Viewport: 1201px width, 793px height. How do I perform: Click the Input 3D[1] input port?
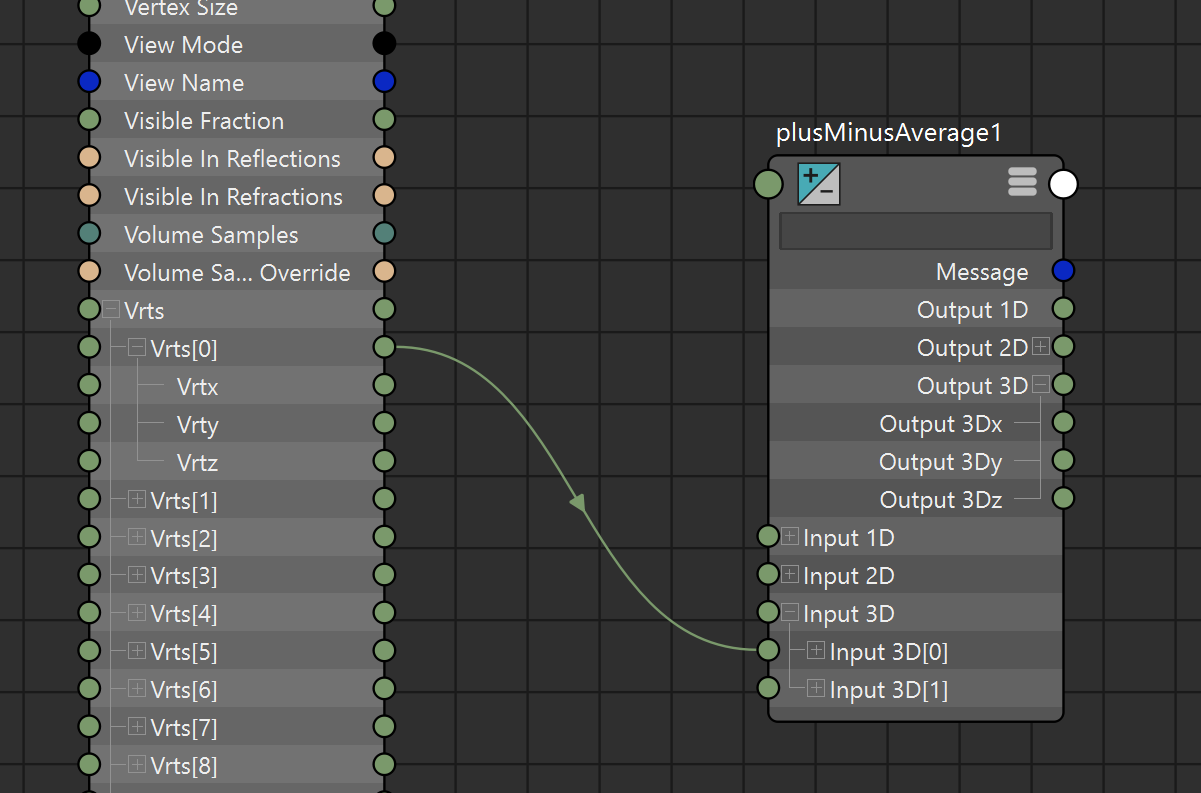768,688
